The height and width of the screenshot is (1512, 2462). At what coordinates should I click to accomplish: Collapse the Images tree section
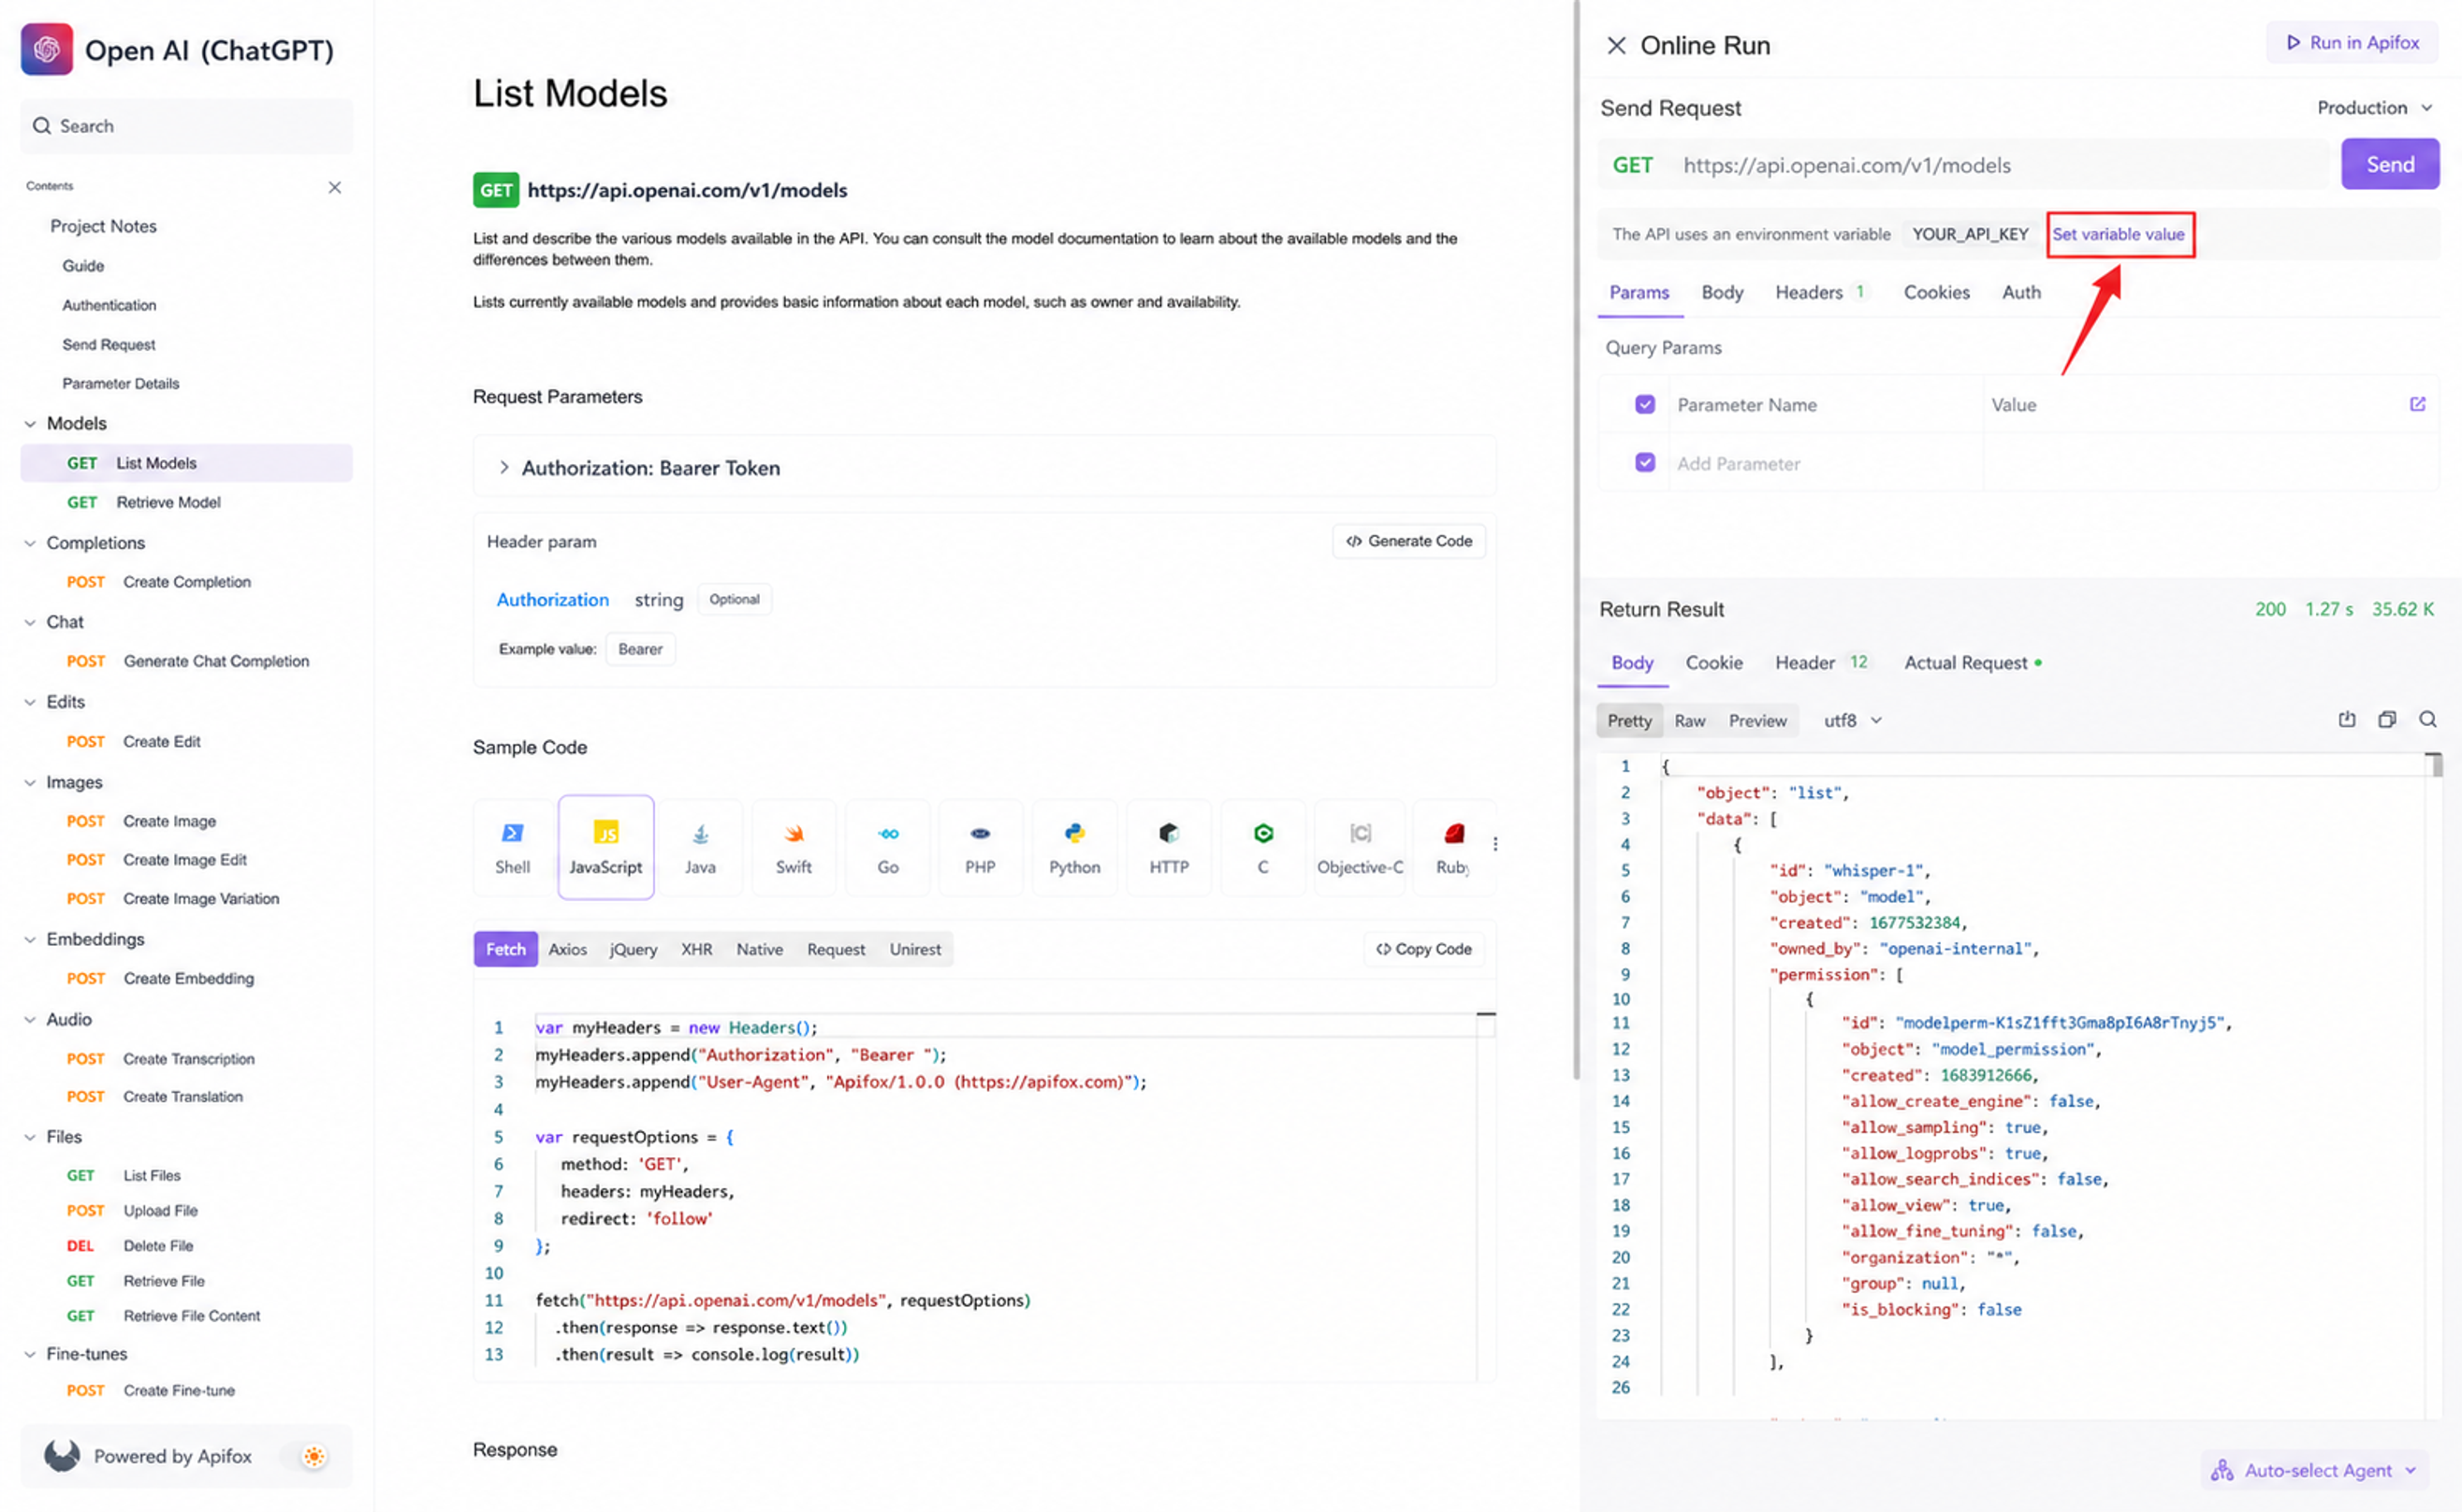pyautogui.click(x=30, y=782)
